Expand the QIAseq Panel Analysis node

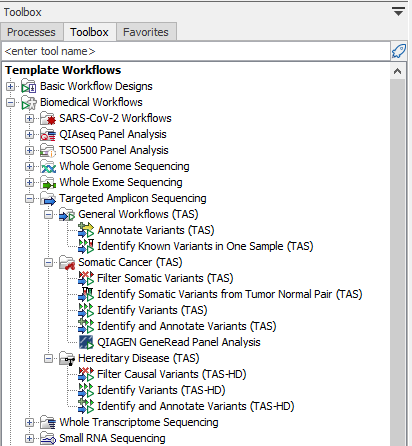[x=29, y=134]
